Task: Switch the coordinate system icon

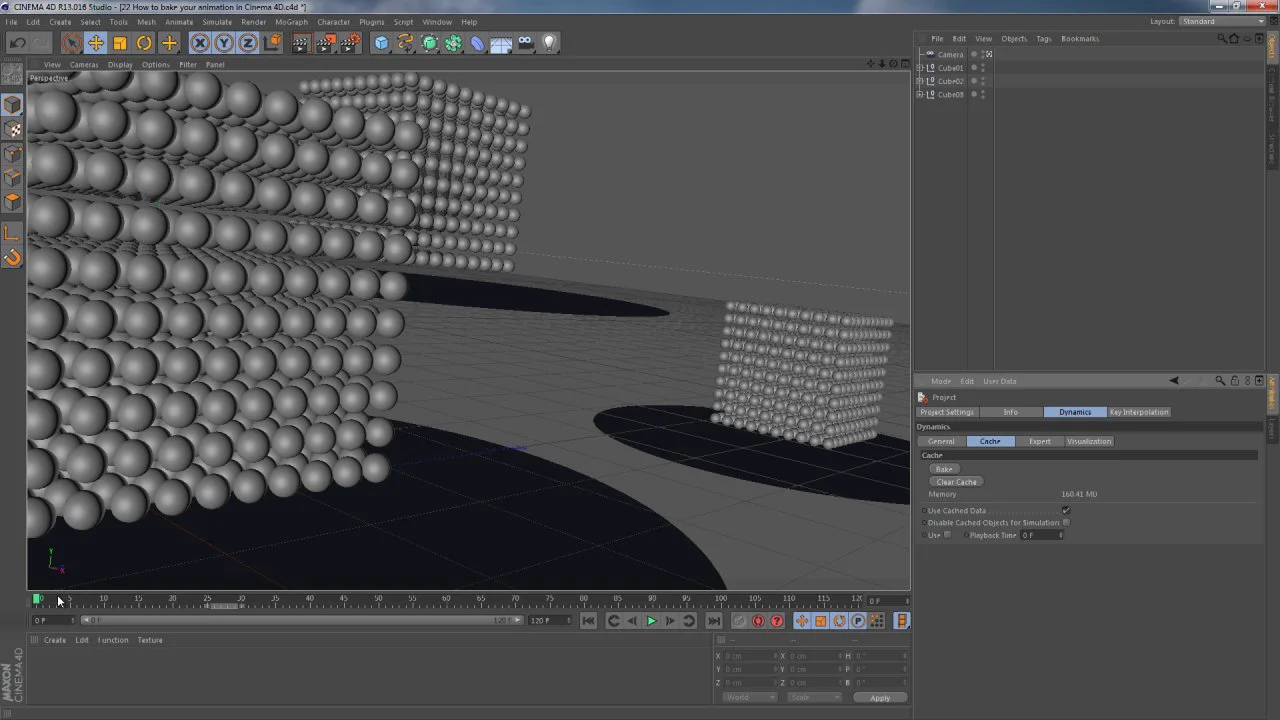Action: pyautogui.click(x=272, y=42)
